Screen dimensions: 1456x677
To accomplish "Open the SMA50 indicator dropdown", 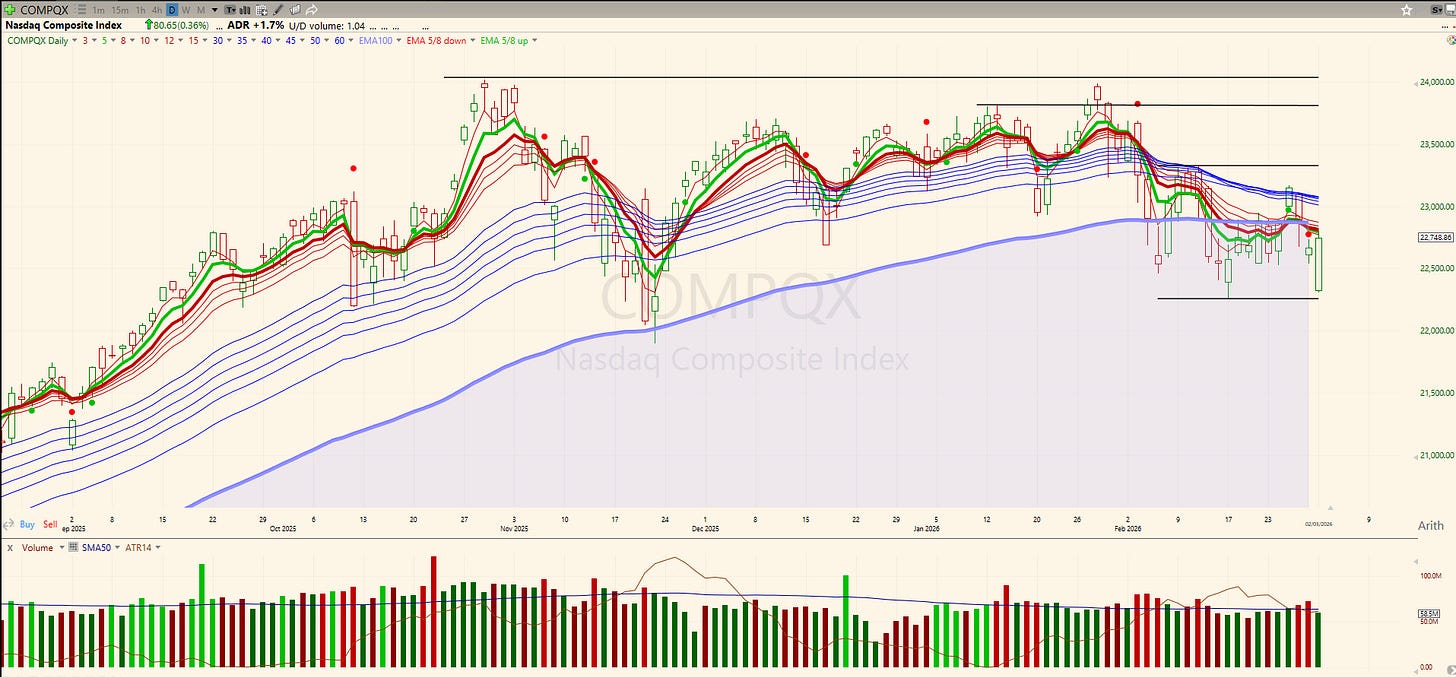I will [x=117, y=547].
